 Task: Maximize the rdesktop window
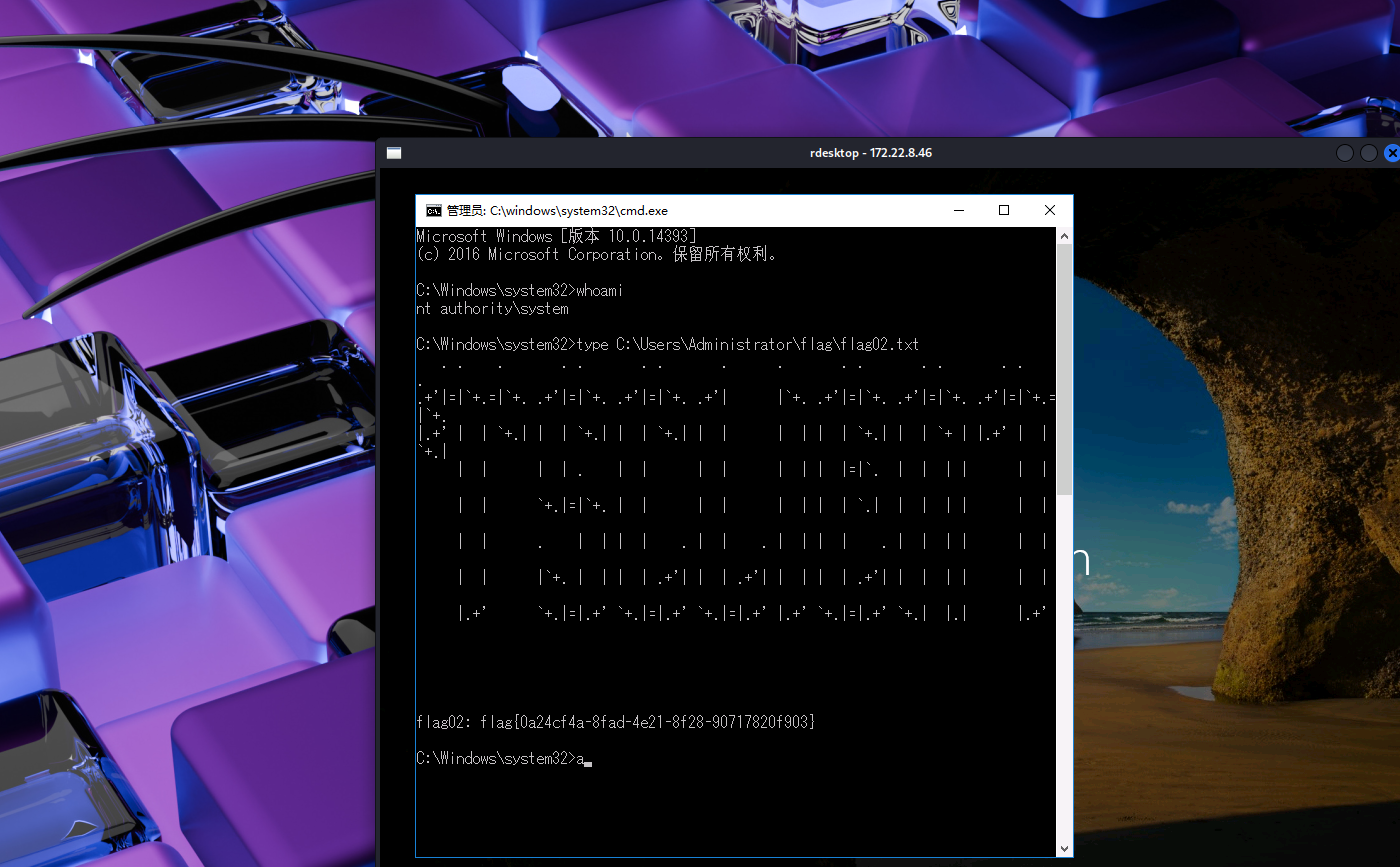(x=1369, y=153)
